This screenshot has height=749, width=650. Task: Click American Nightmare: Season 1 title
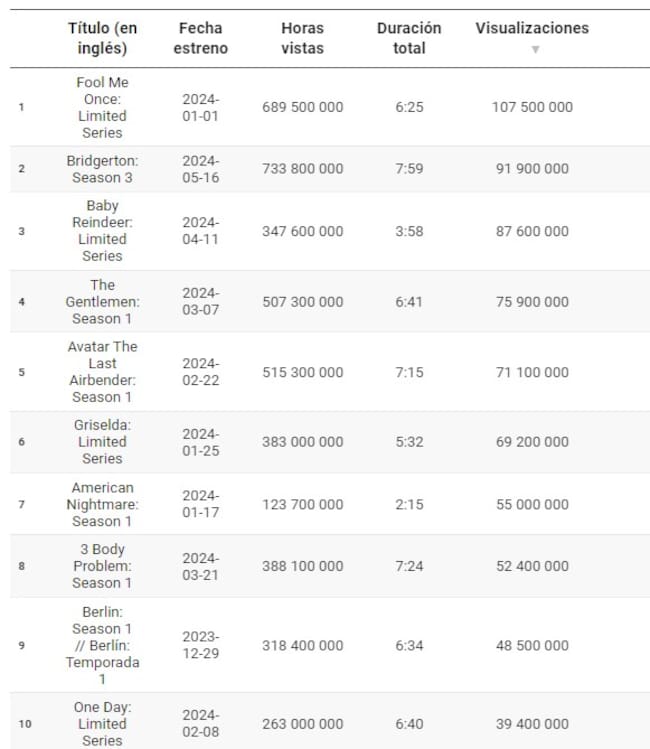[102, 504]
